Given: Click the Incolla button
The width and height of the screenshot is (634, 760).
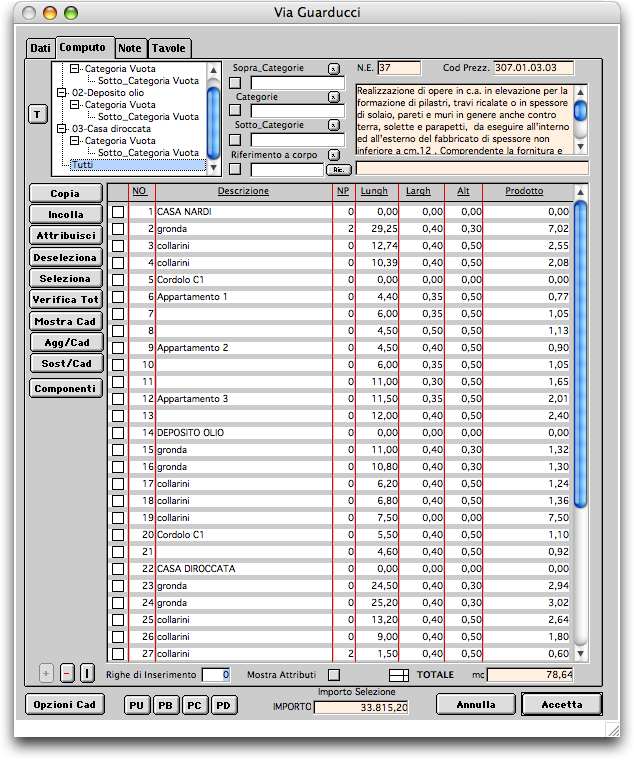Looking at the screenshot, I should pos(65,214).
